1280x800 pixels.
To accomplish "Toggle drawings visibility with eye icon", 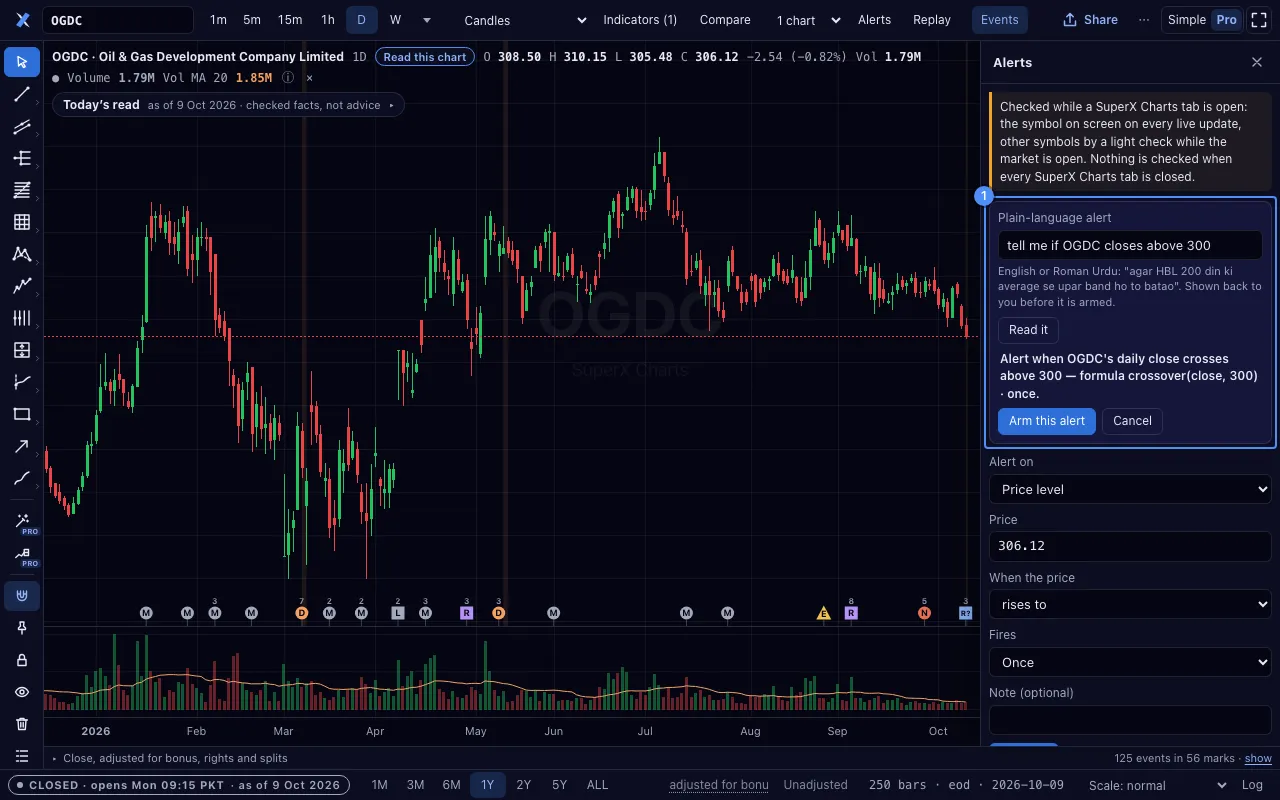I will pyautogui.click(x=22, y=692).
